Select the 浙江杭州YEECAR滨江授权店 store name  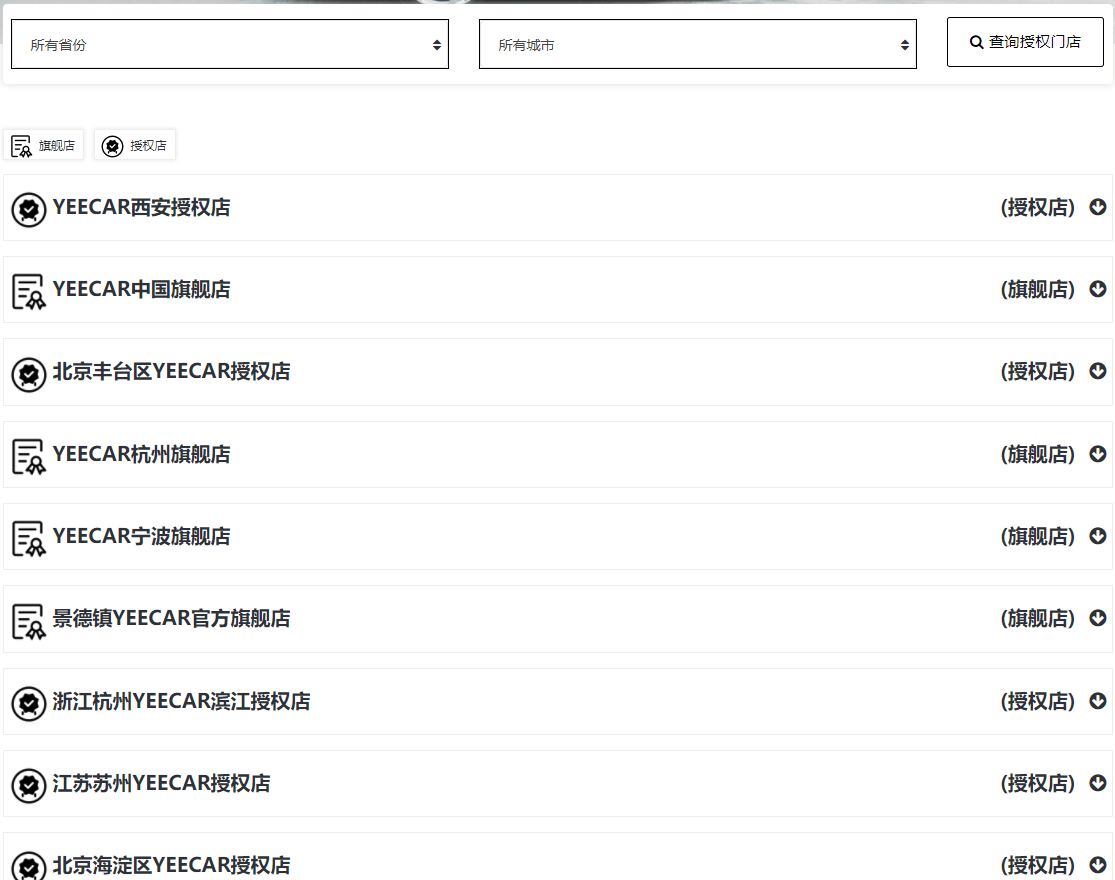pyautogui.click(x=181, y=702)
